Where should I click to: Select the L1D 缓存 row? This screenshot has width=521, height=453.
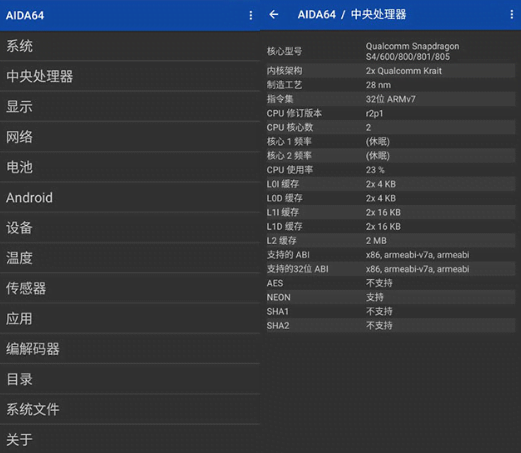(390, 227)
